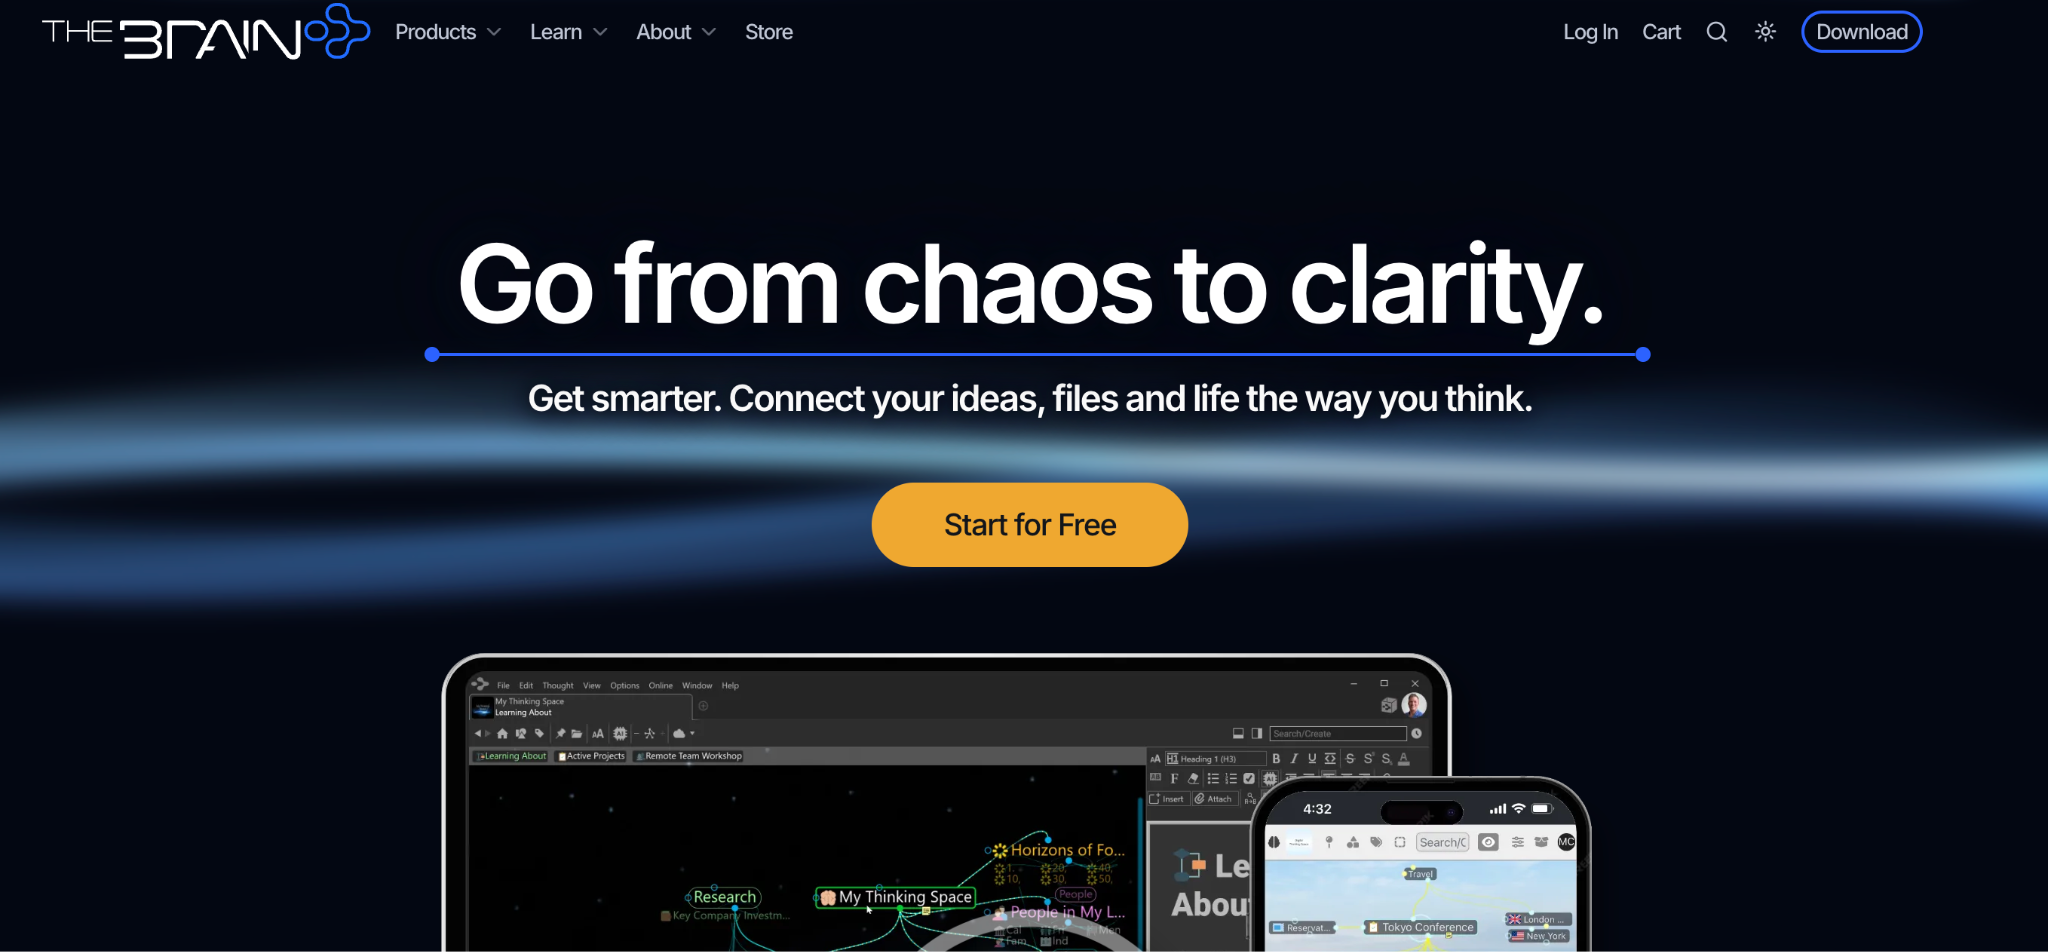Click the cloud sync icon in toolbar
The height and width of the screenshot is (952, 2048).
point(680,734)
